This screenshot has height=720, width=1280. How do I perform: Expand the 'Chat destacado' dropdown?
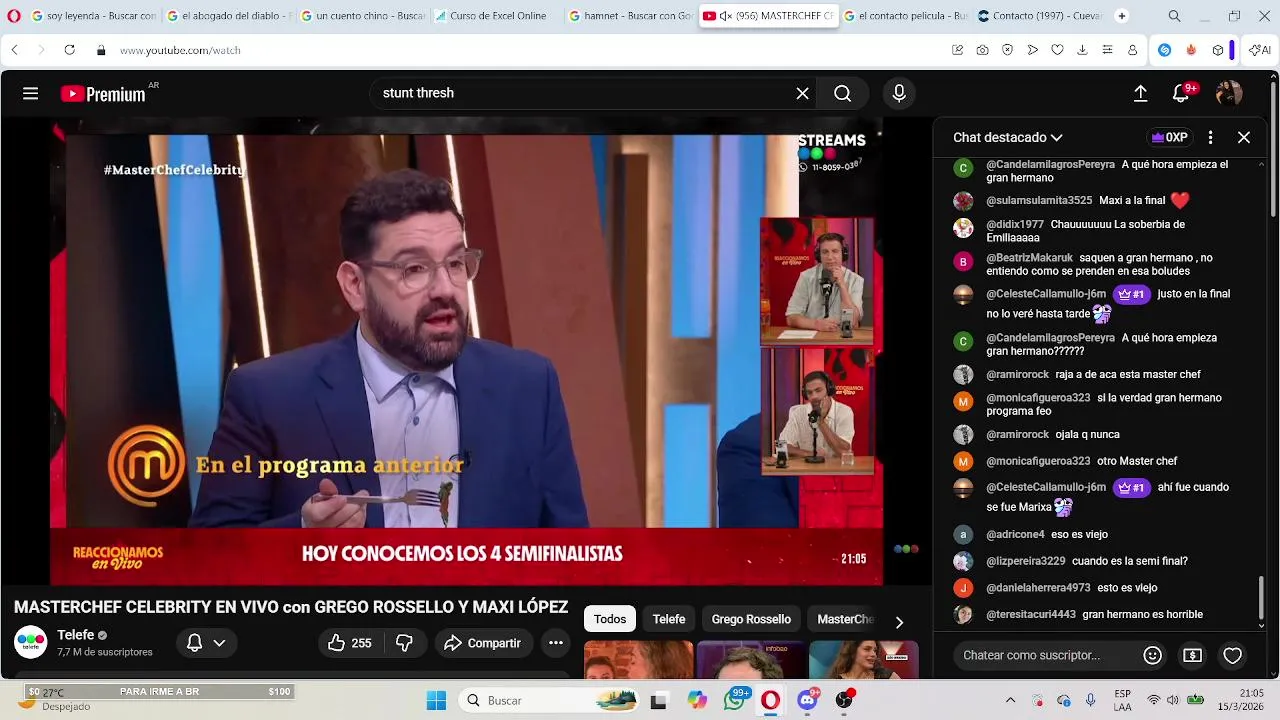click(x=1007, y=137)
